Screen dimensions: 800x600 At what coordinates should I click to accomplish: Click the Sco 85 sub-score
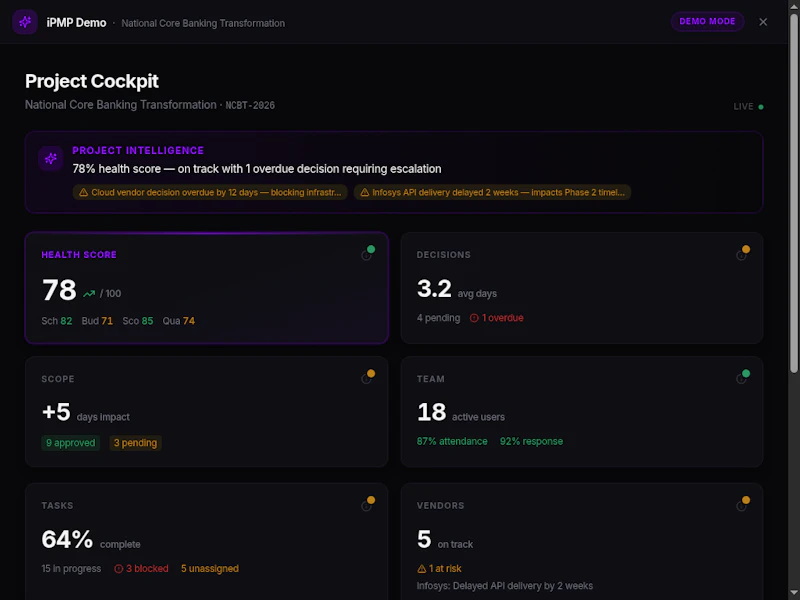(138, 321)
